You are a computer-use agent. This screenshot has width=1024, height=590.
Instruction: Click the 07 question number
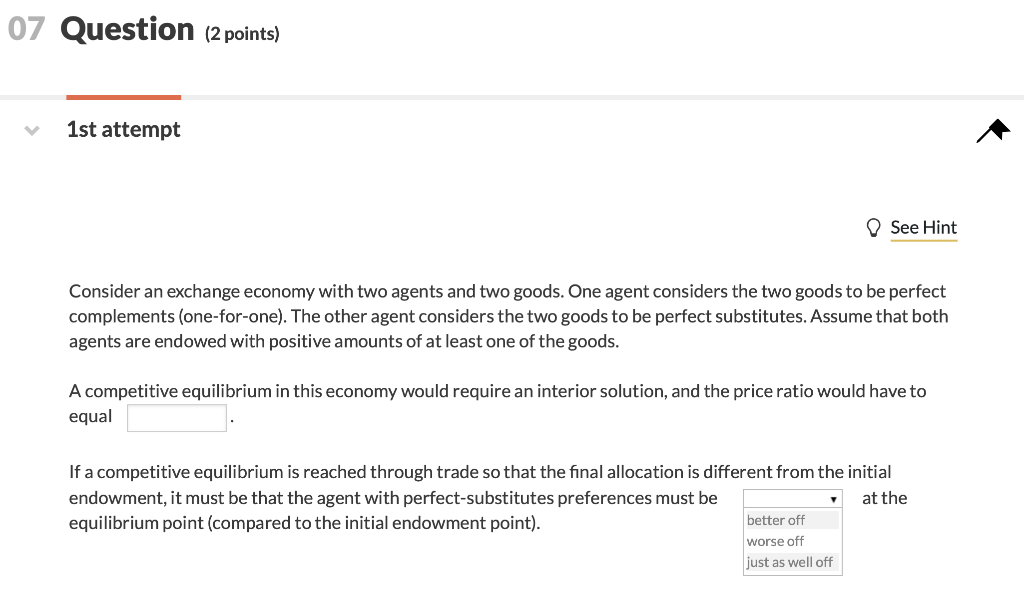(26, 29)
